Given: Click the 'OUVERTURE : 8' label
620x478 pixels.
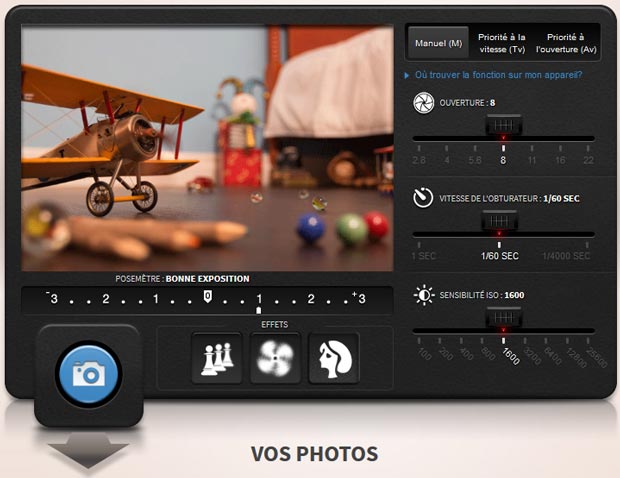Looking at the screenshot, I should tap(467, 103).
